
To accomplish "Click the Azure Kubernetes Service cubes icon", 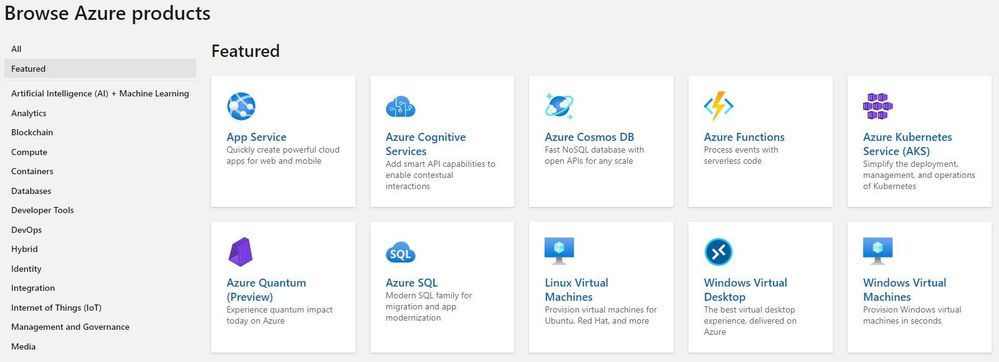I will click(x=878, y=106).
